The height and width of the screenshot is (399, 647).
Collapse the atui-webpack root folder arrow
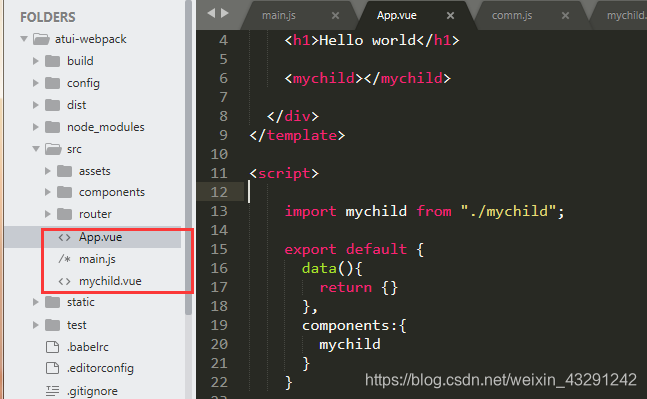pos(24,39)
